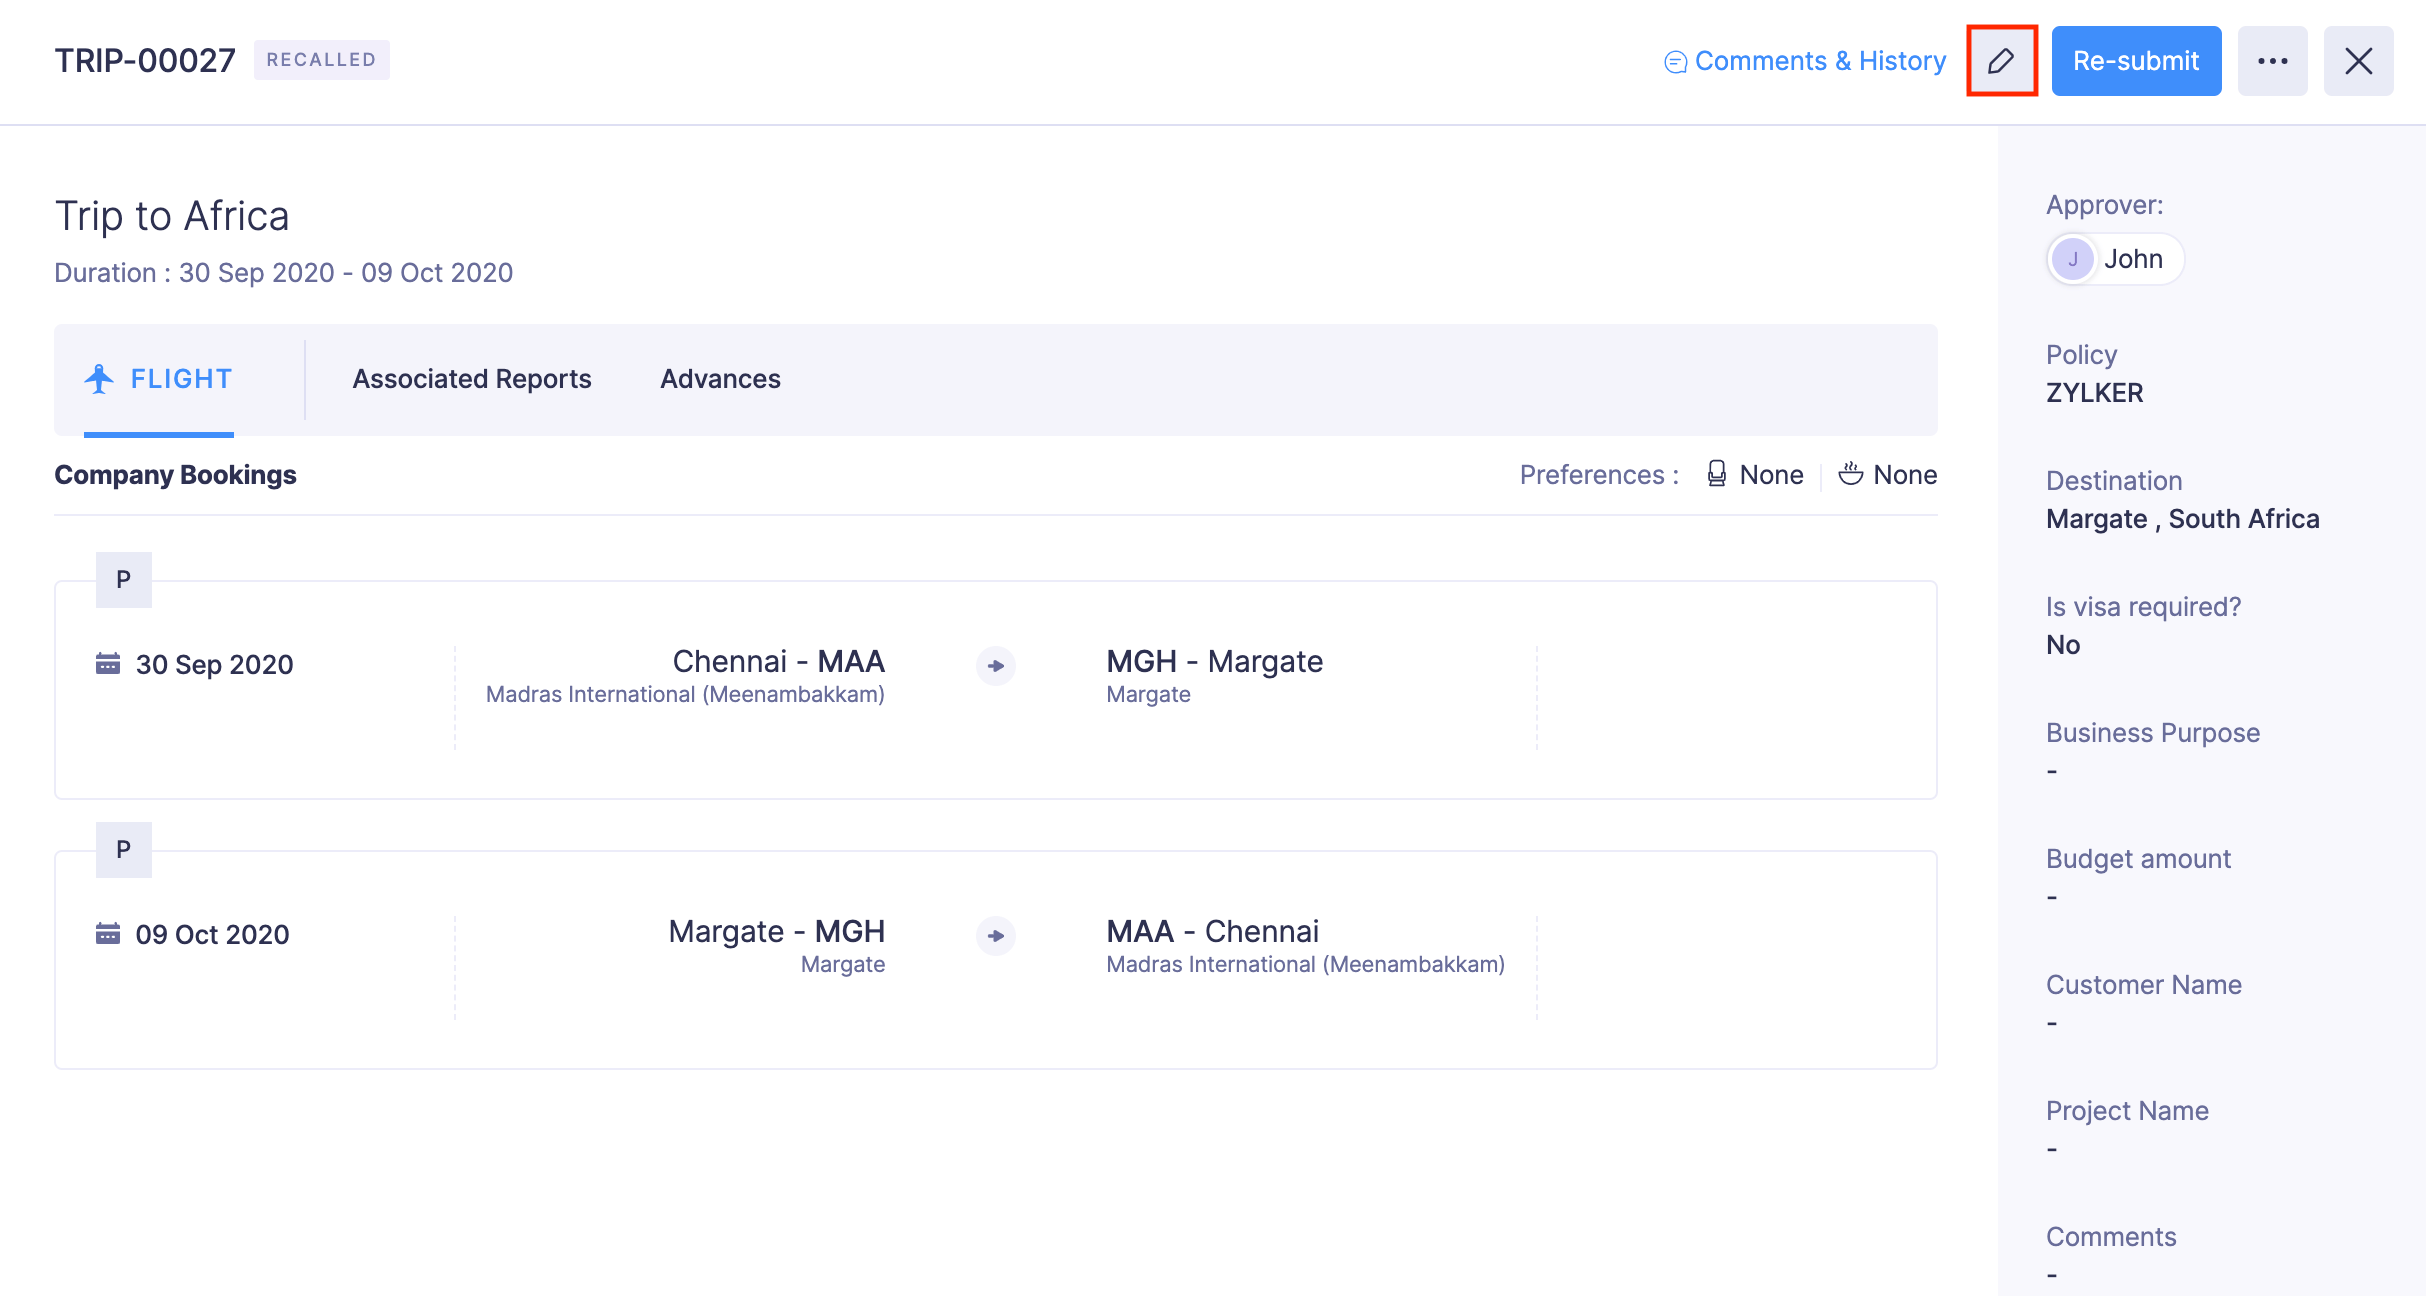Click the comment bubble icon beside Comments & History
The image size is (2426, 1296).
pyautogui.click(x=1675, y=62)
